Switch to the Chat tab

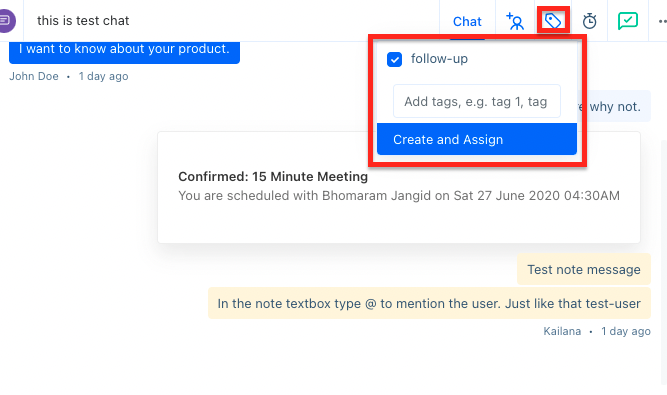[467, 21]
